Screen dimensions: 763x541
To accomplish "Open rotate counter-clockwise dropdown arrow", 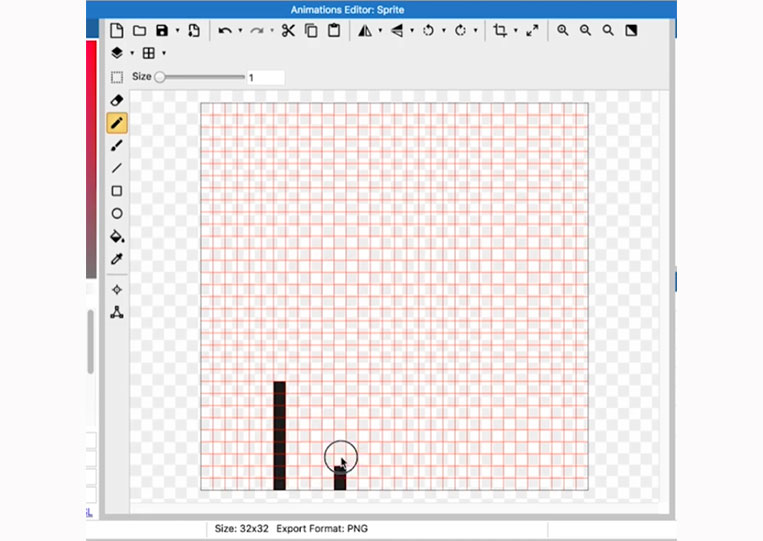I will point(444,31).
